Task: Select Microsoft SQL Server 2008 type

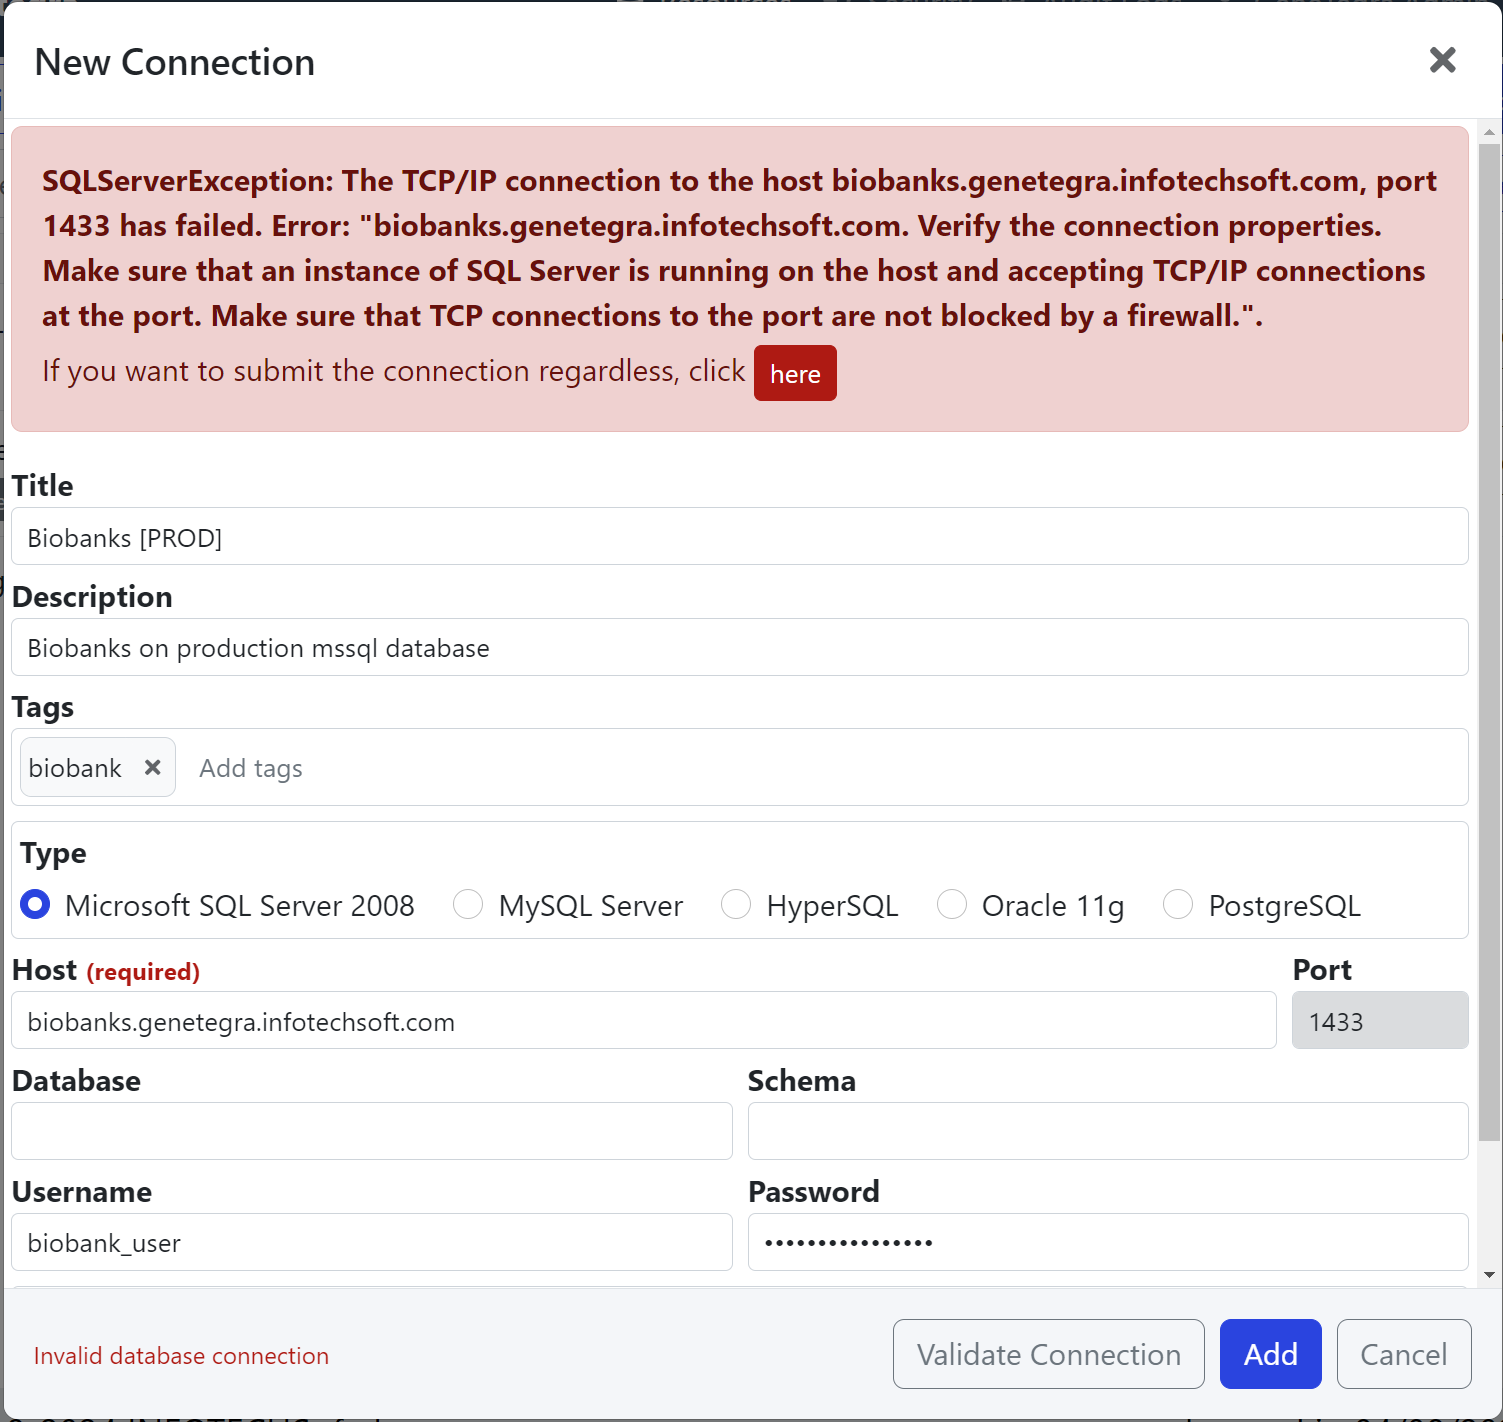Action: pos(34,904)
